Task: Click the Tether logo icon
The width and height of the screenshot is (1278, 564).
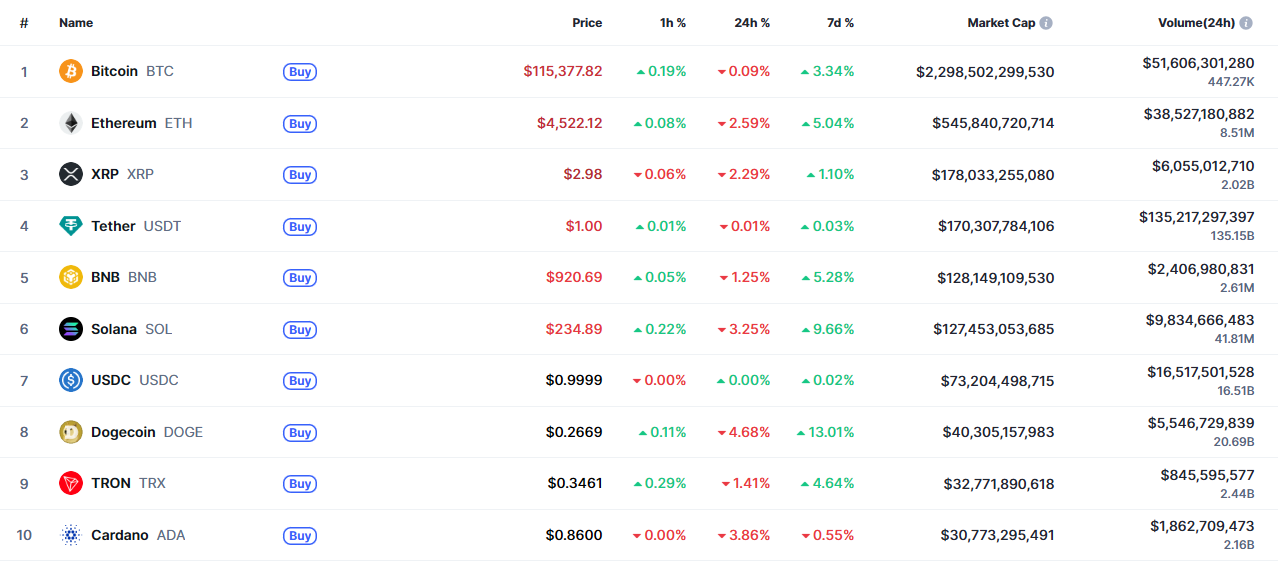Action: (x=70, y=226)
